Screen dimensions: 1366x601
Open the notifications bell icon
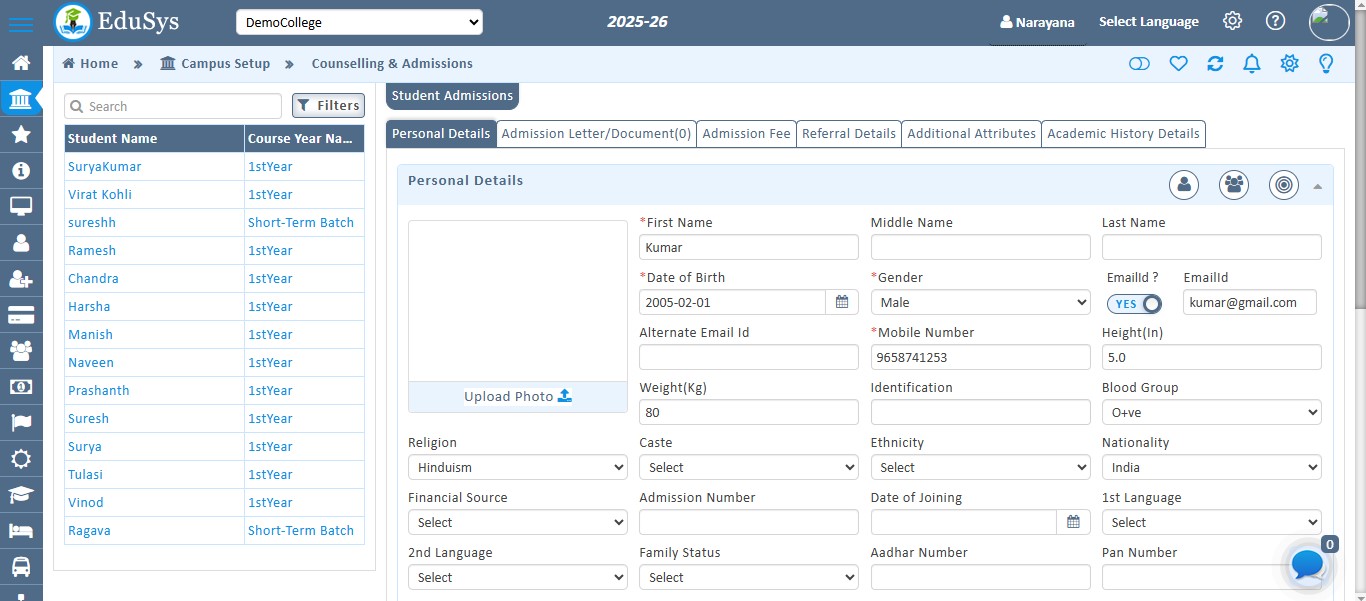(1251, 63)
